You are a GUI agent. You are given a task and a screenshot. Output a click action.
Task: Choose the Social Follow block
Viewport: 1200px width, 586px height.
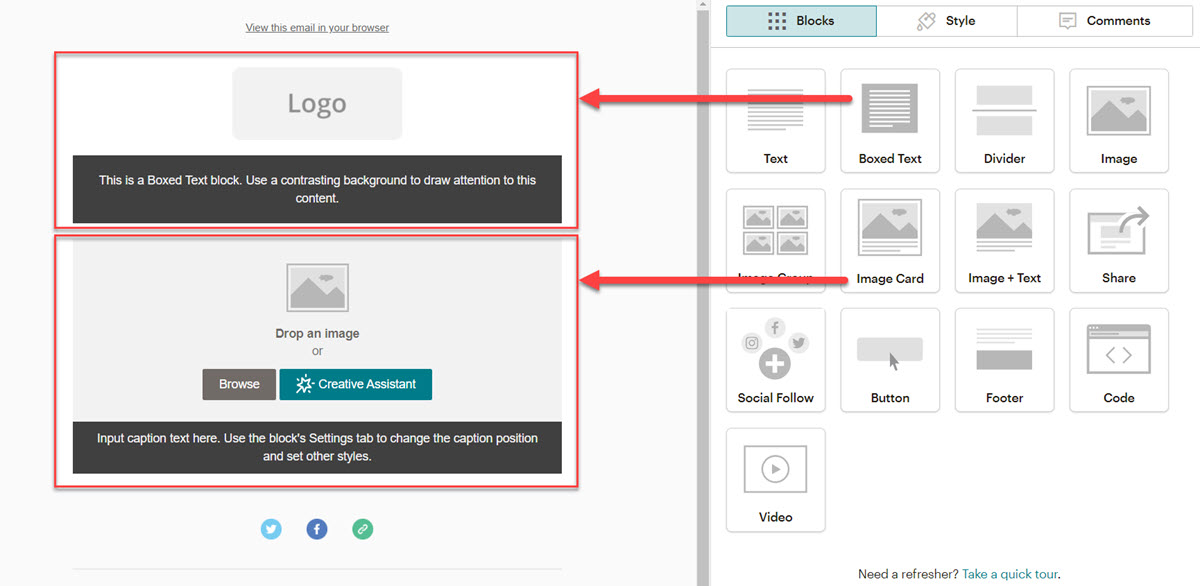(776, 360)
